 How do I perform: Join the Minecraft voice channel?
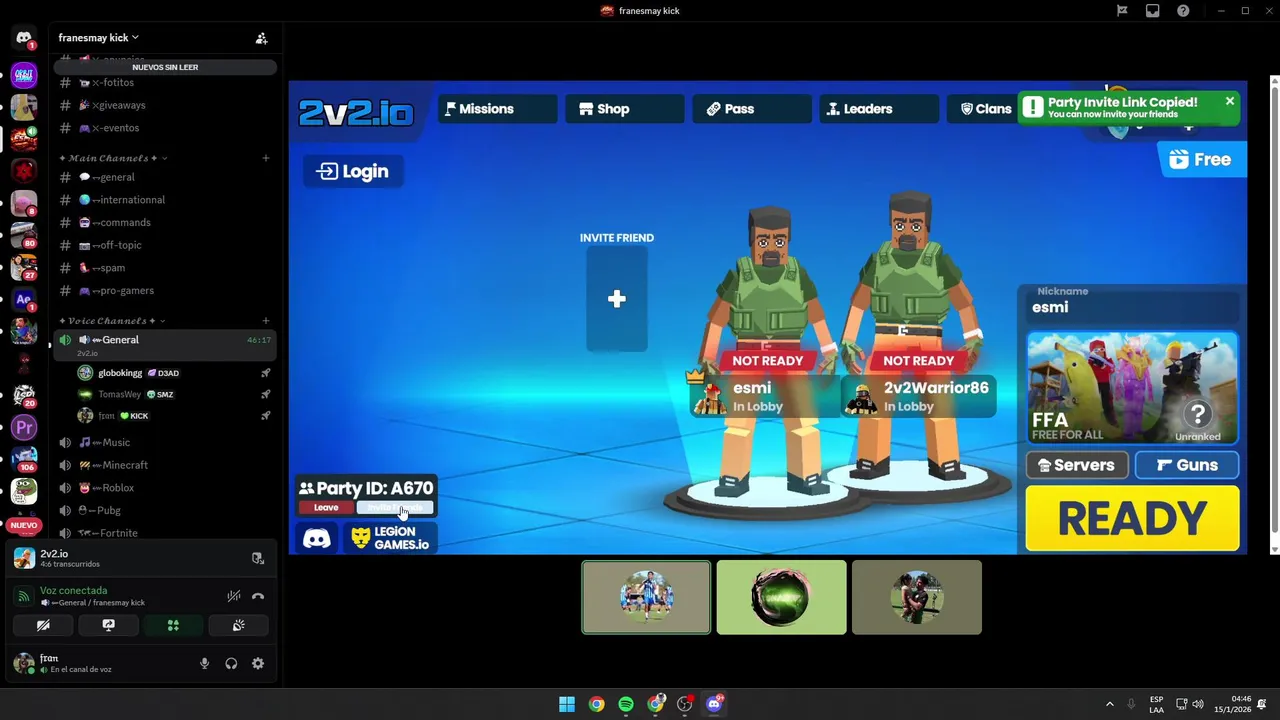coord(165,465)
